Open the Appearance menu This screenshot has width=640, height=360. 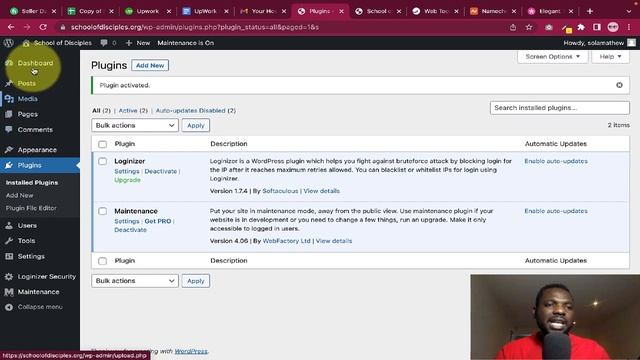[37, 150]
